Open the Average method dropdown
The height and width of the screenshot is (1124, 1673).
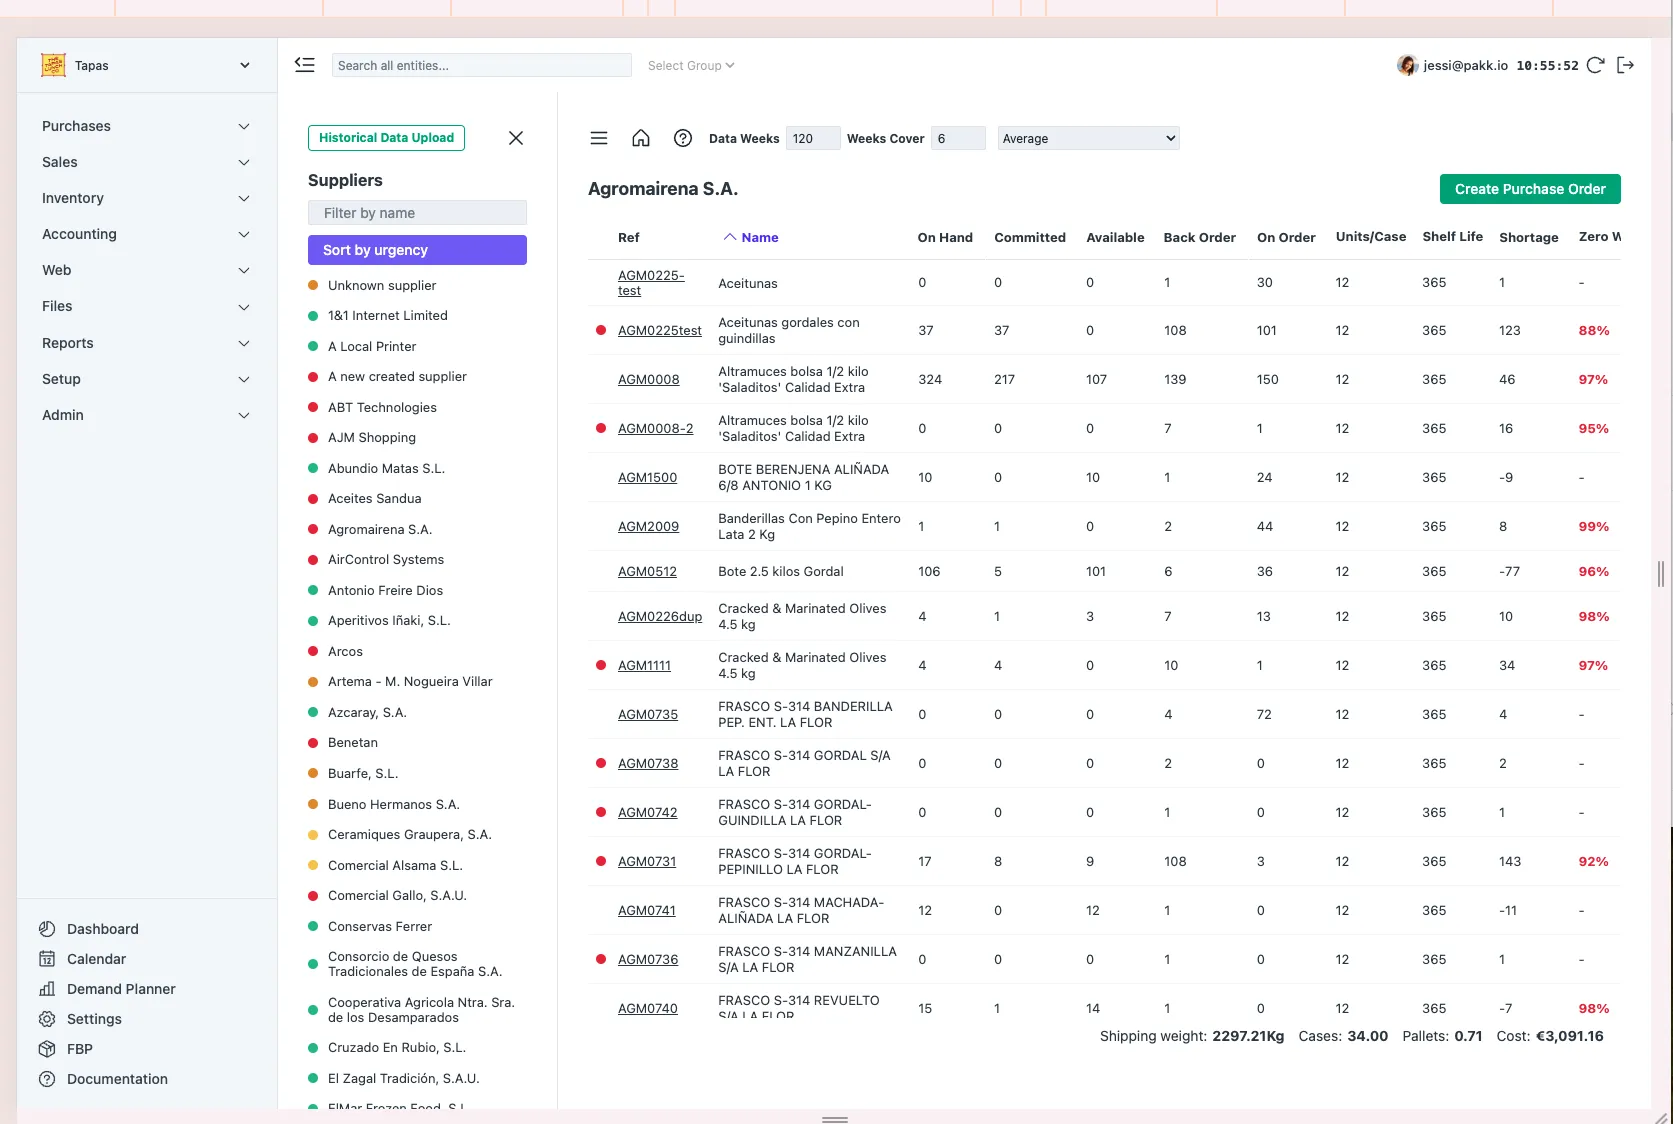pyautogui.click(x=1088, y=138)
